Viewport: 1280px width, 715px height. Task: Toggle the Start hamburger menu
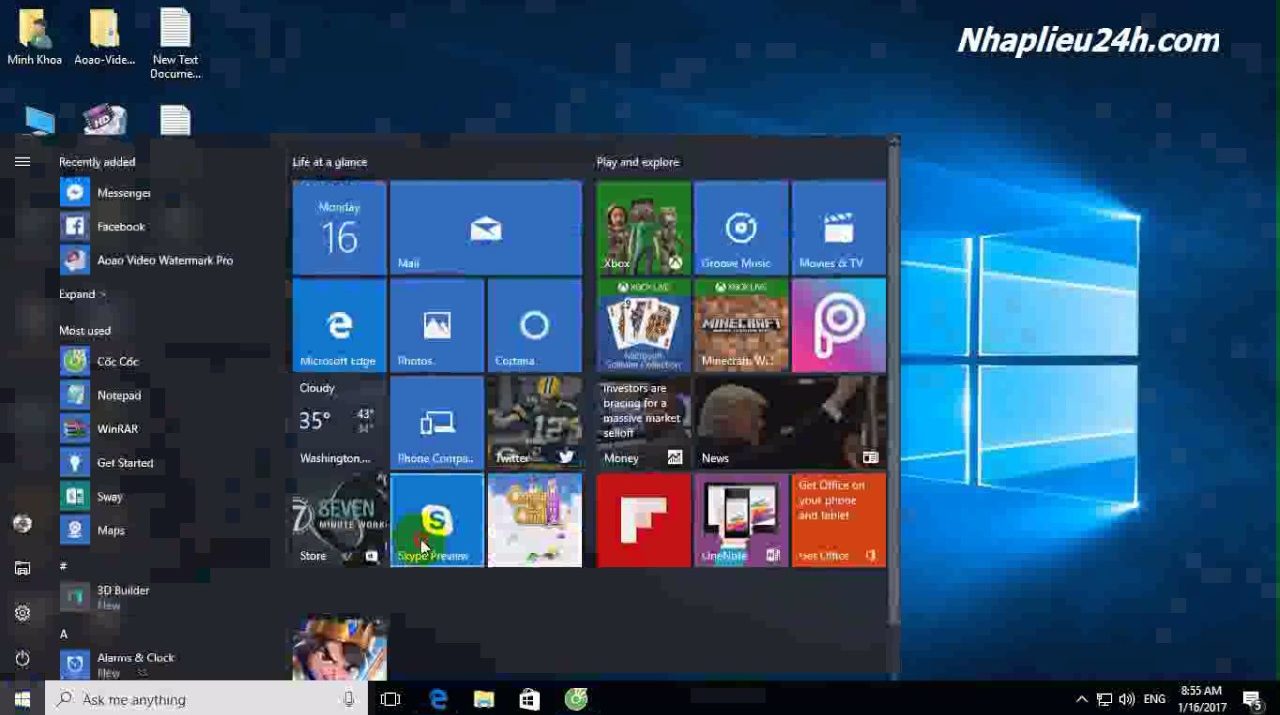pyautogui.click(x=22, y=162)
